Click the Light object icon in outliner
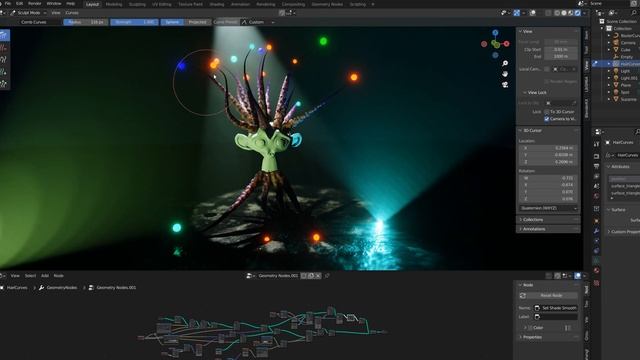Screen dimensions: 640x360 pyautogui.click(x=616, y=71)
